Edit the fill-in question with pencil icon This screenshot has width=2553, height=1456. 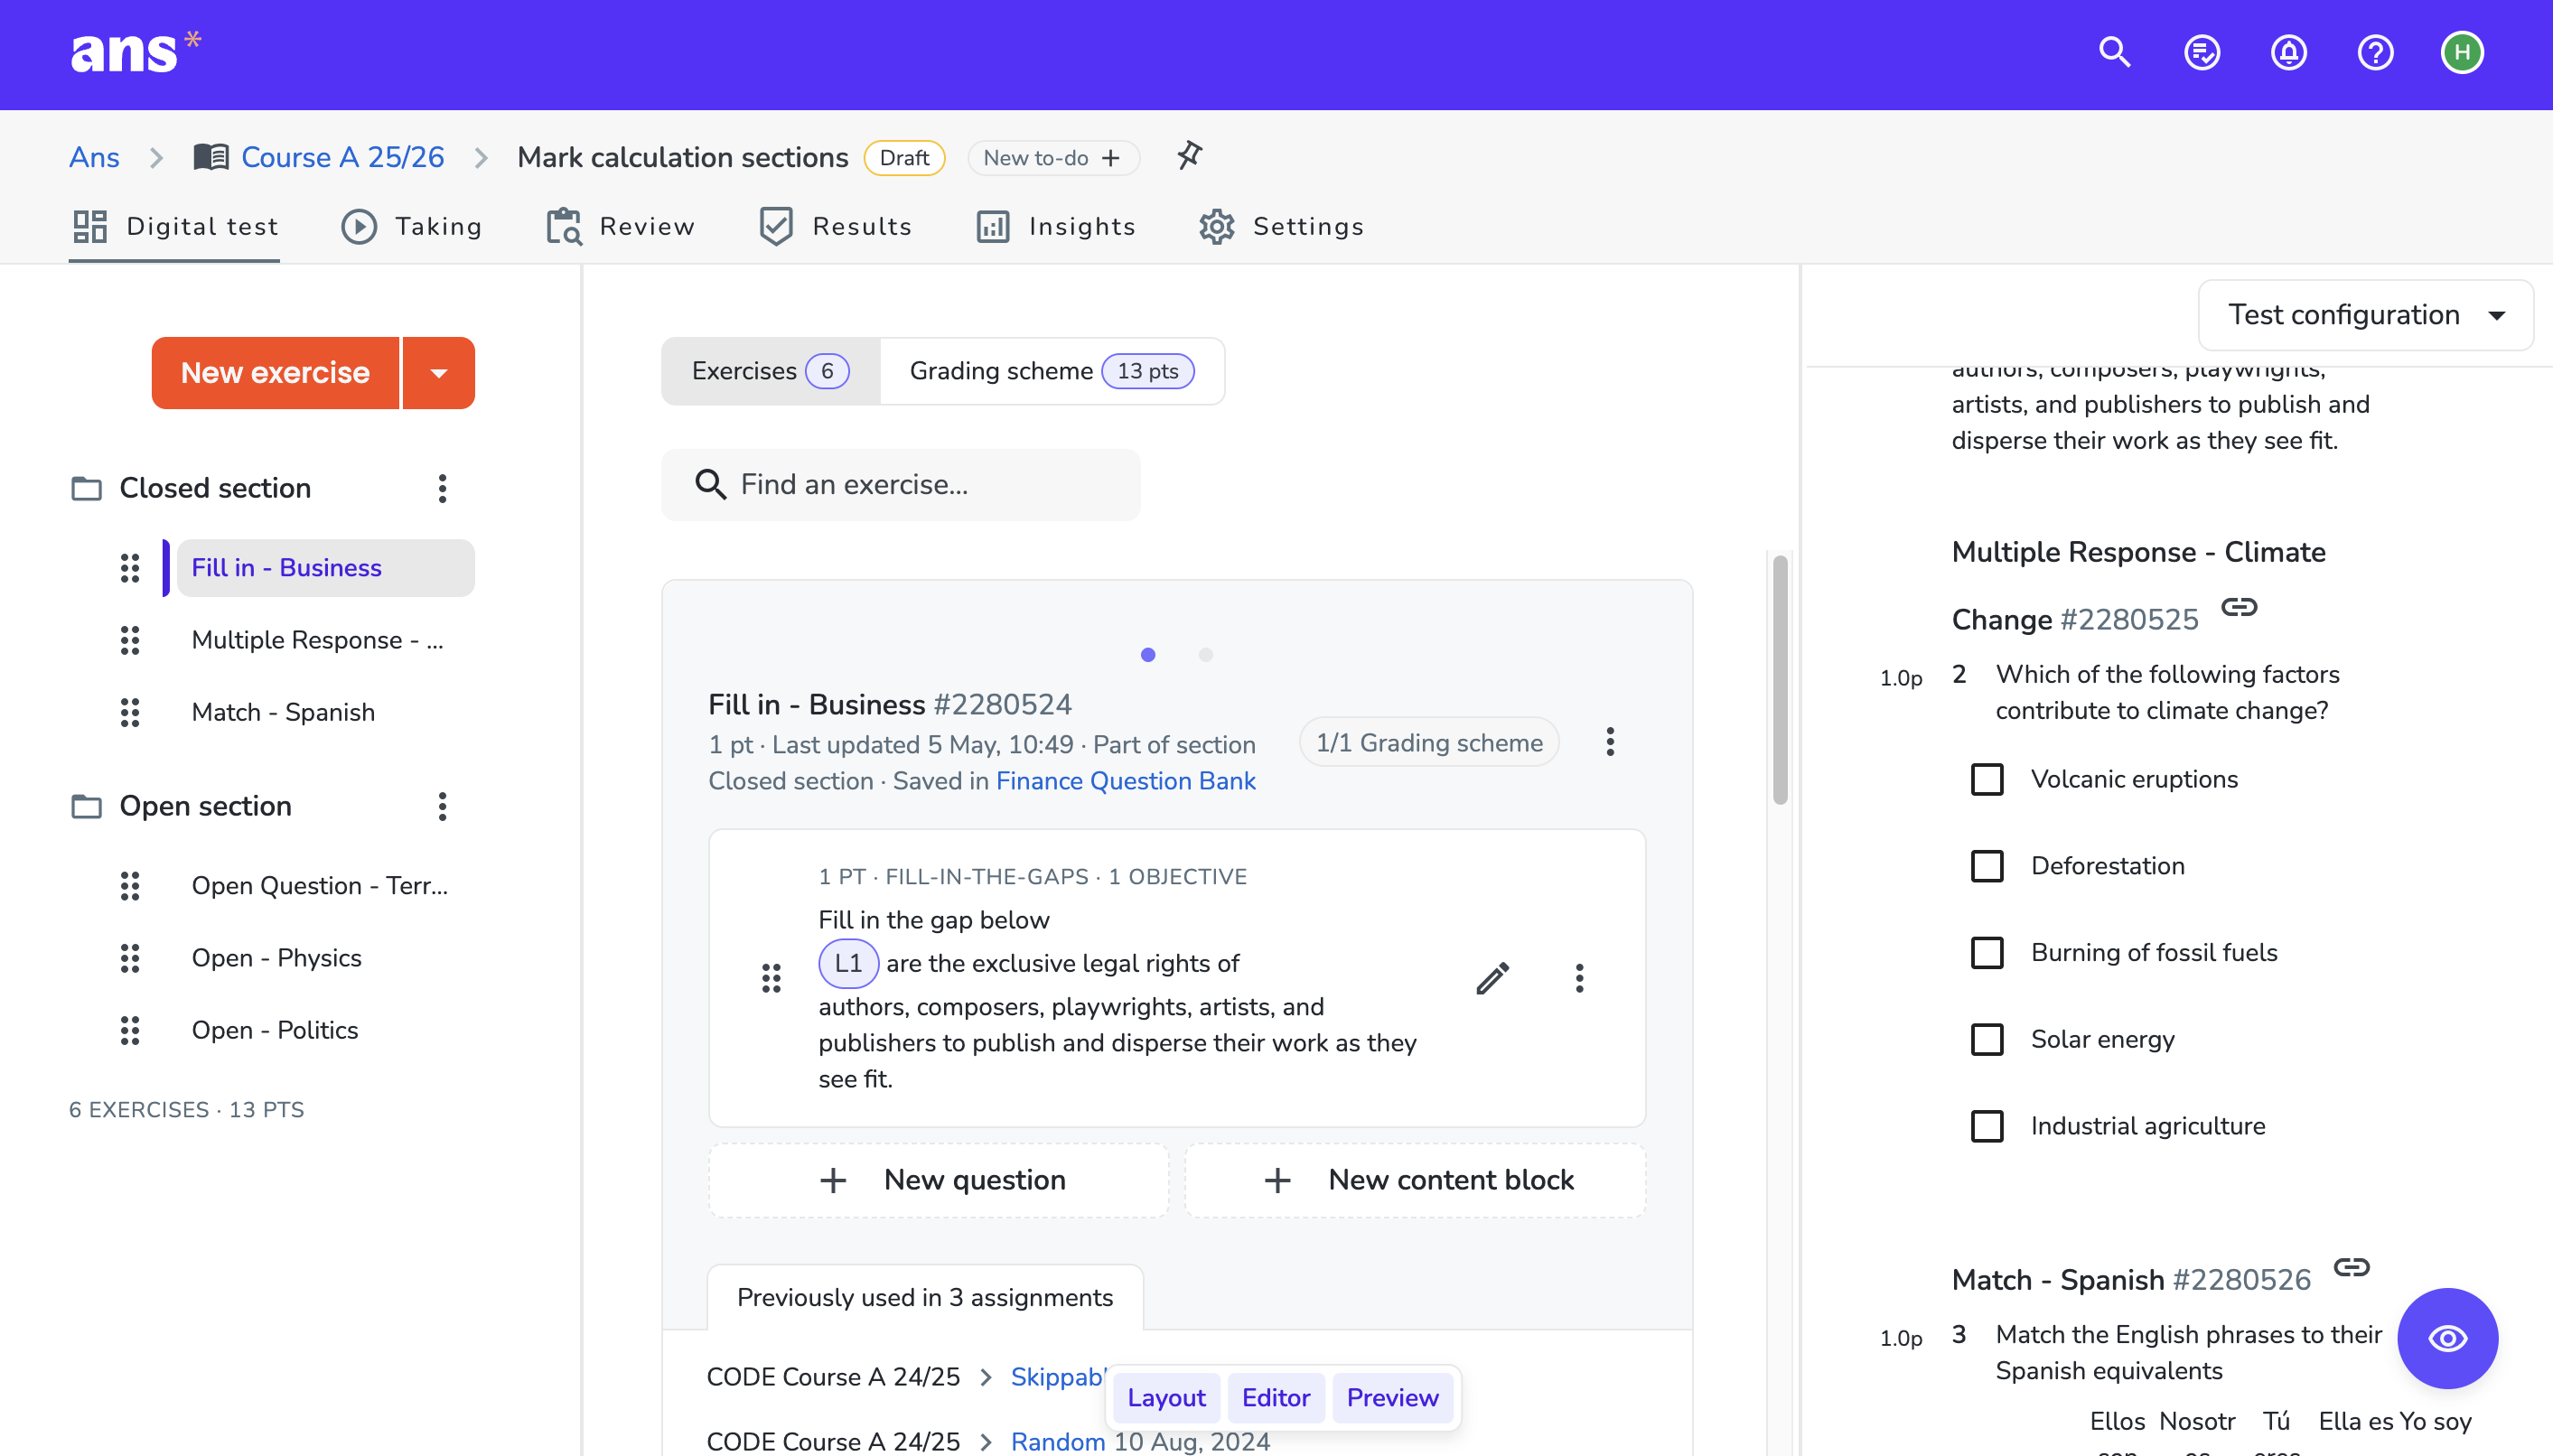tap(1493, 978)
